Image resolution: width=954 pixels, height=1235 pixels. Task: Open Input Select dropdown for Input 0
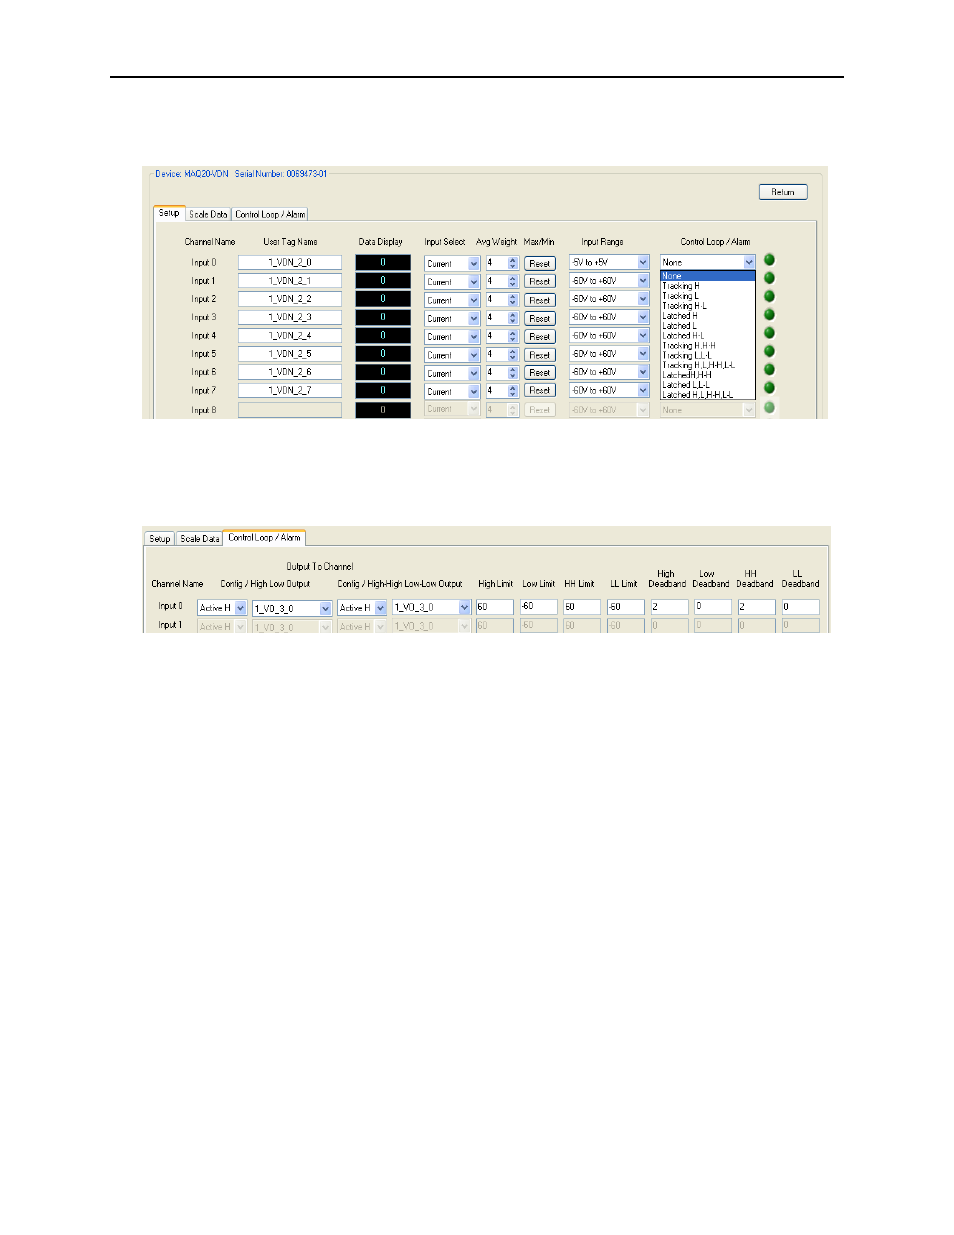pyautogui.click(x=452, y=263)
